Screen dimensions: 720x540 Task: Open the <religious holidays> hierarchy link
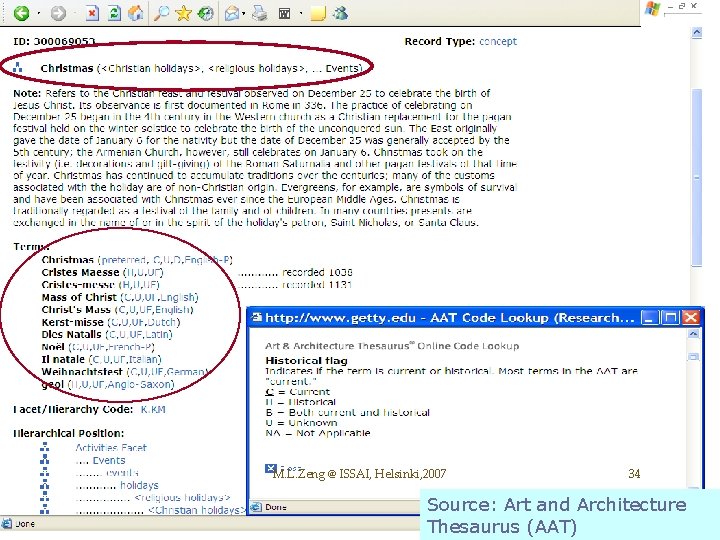[182, 497]
